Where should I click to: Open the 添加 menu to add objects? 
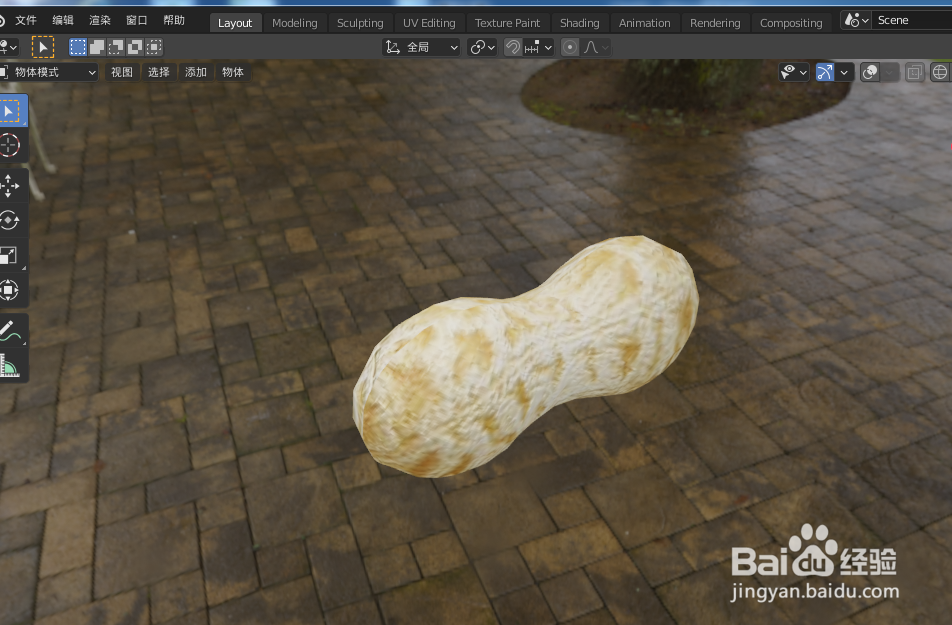[x=195, y=71]
